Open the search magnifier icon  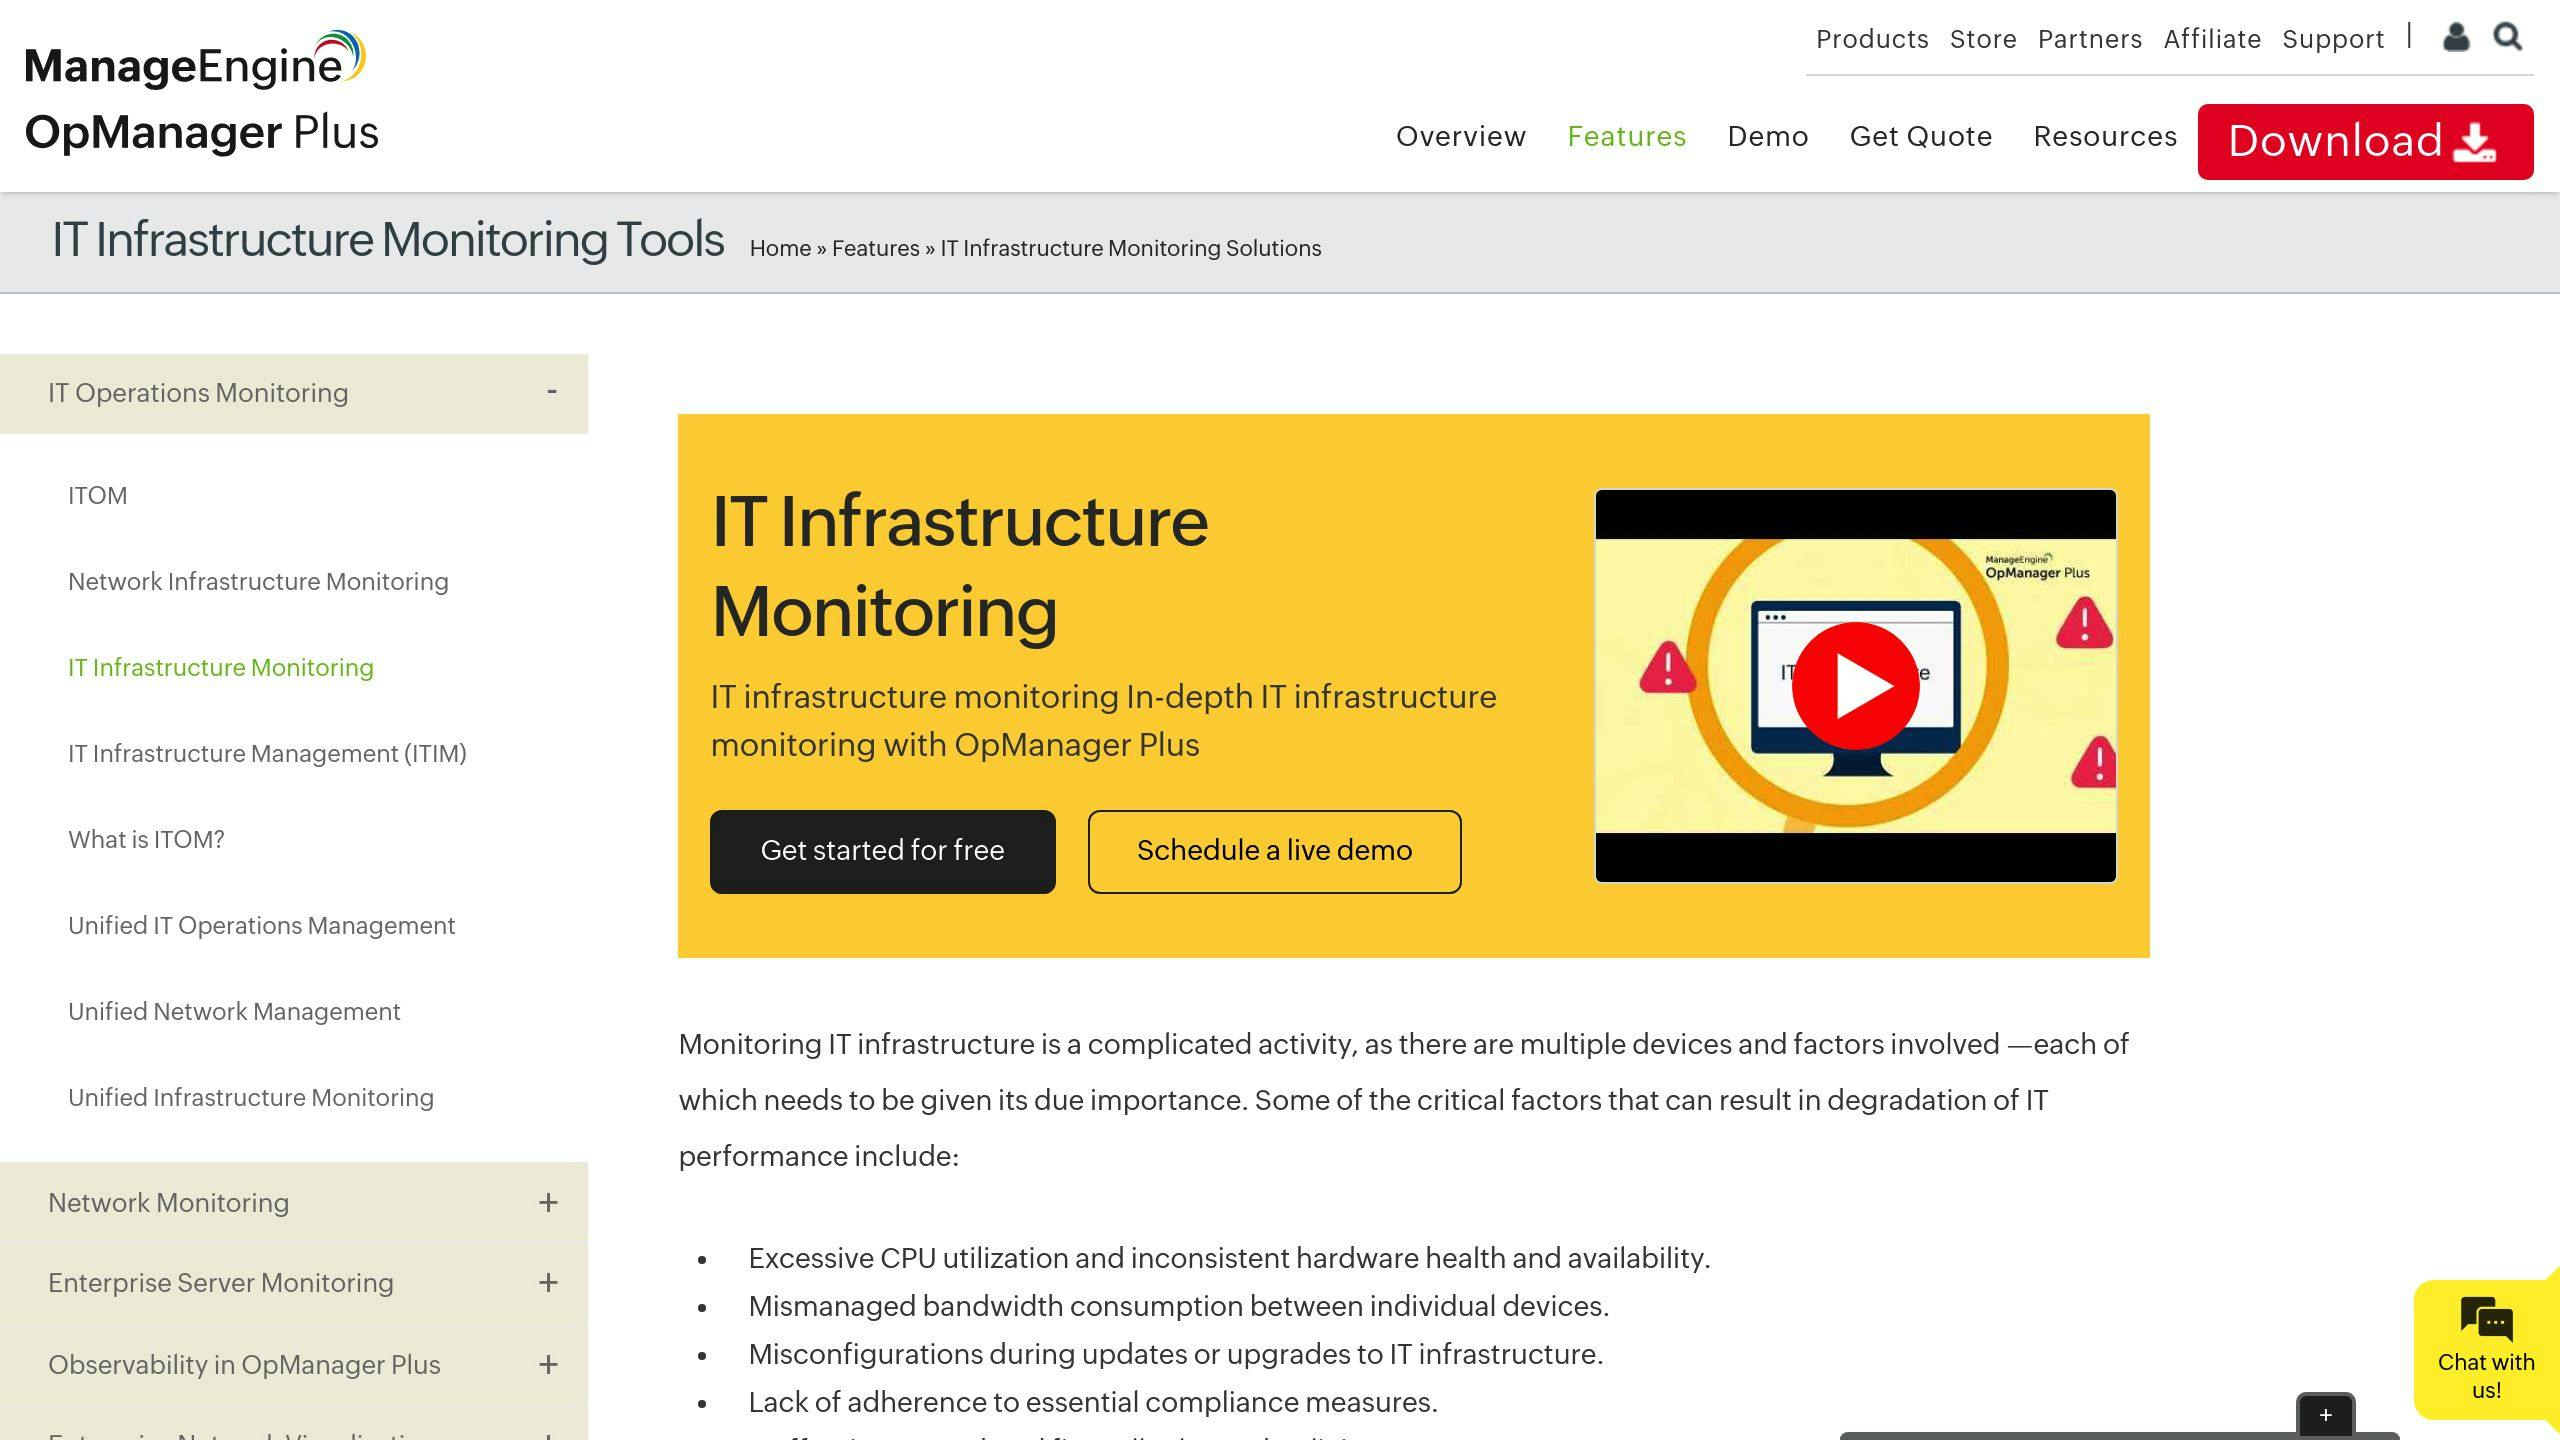pos(2507,37)
